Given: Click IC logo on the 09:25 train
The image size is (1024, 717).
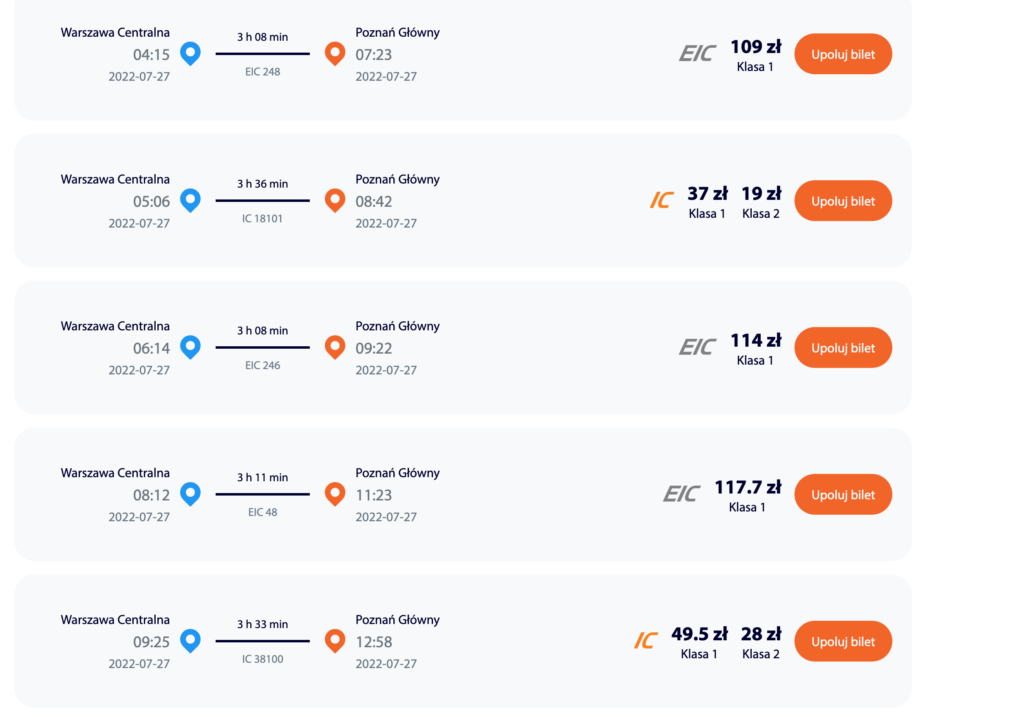Looking at the screenshot, I should pyautogui.click(x=645, y=641).
